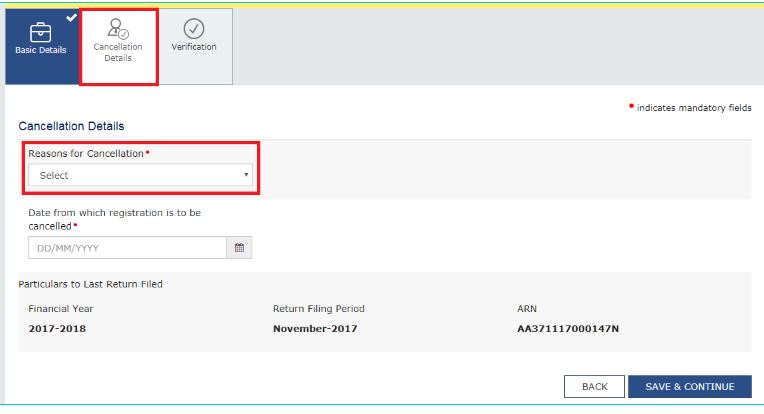Viewport: 764px width, 414px height.
Task: Click the Cancellation Details section heading
Action: coord(71,127)
